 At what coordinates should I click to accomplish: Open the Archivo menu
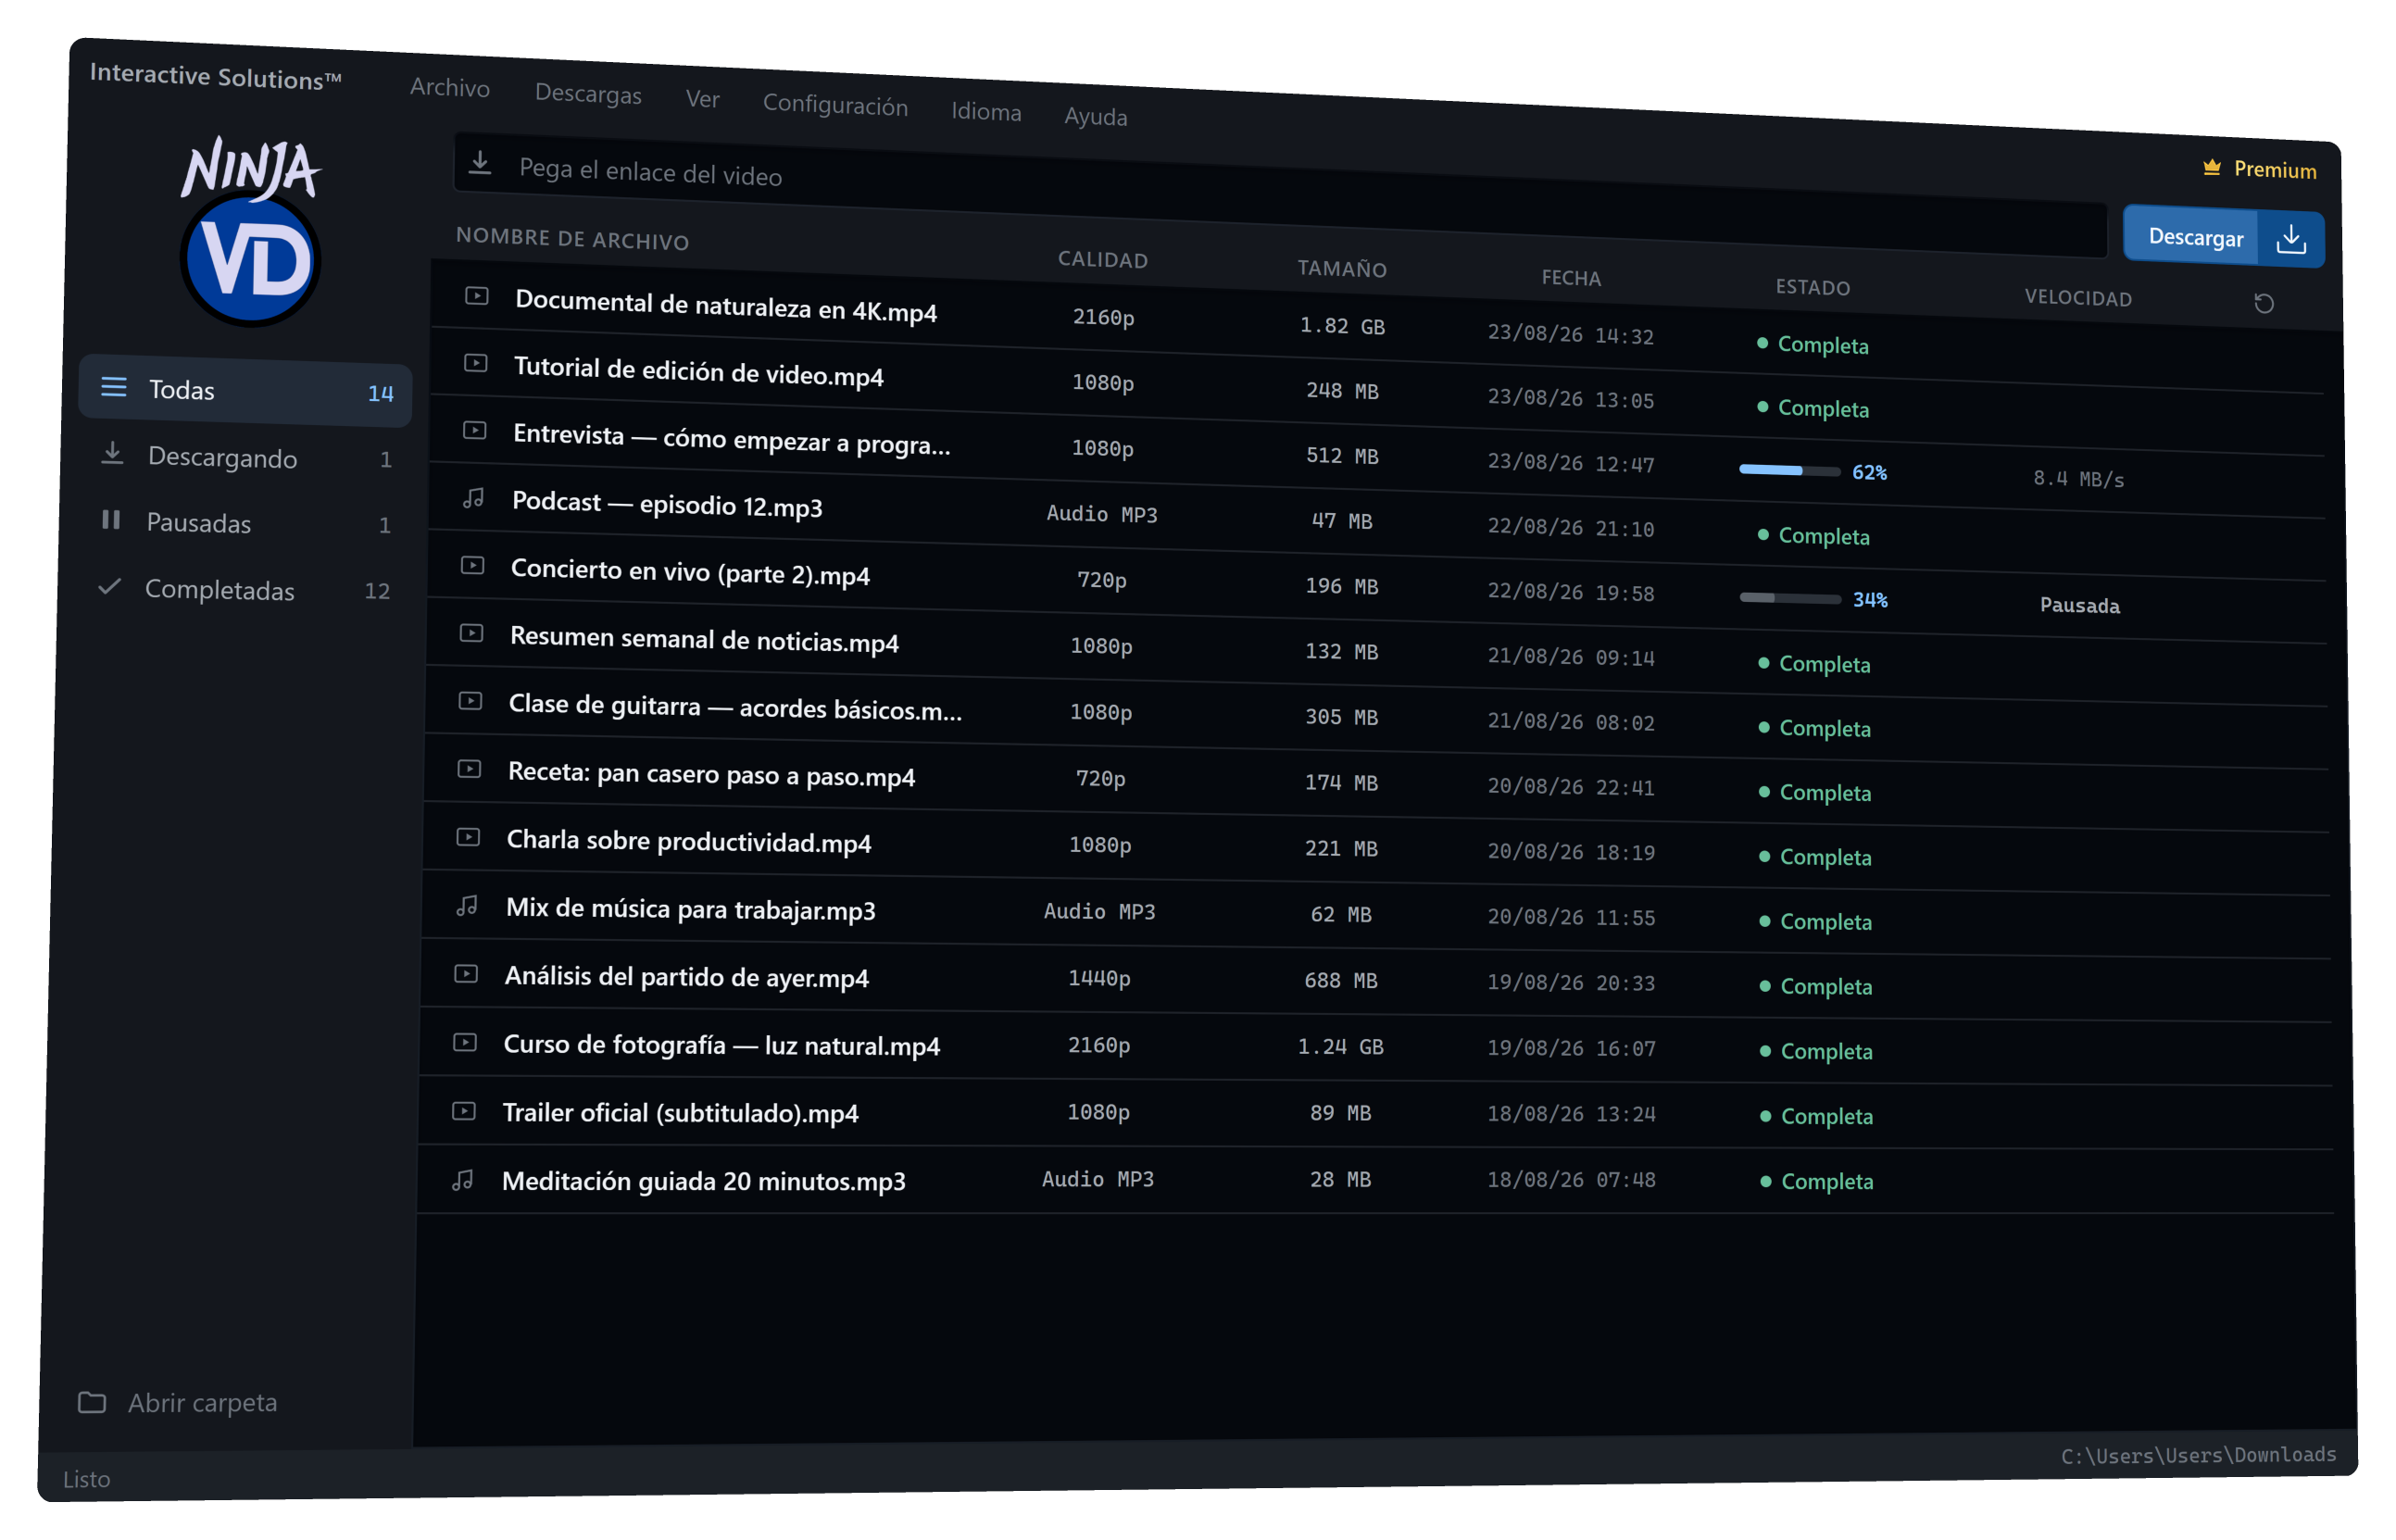click(x=450, y=87)
